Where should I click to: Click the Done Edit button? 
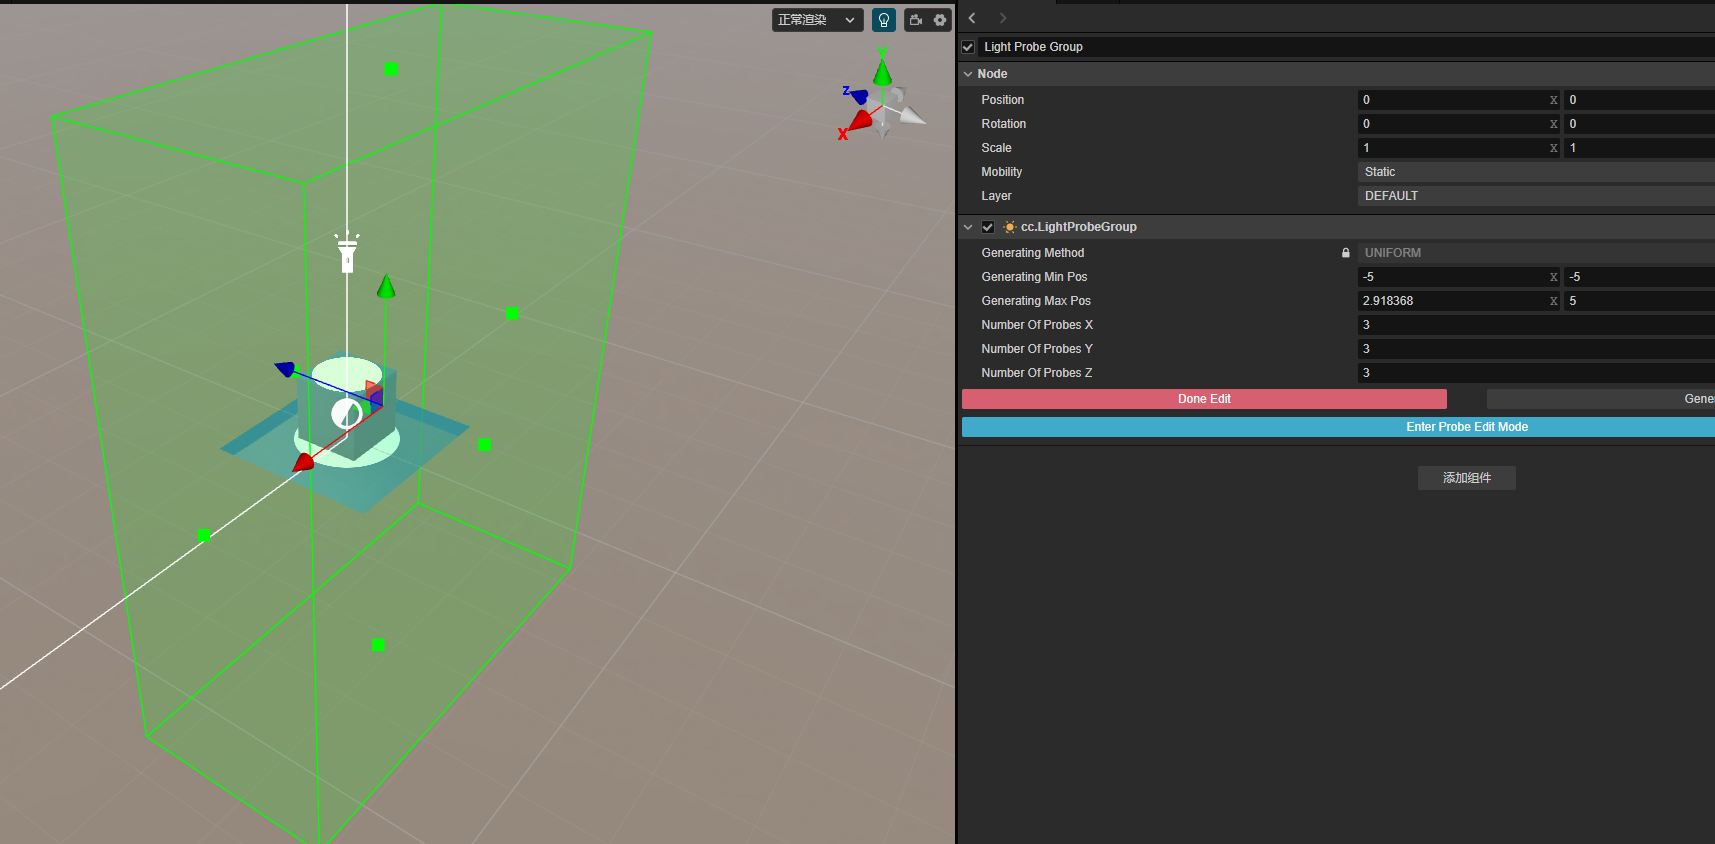click(1204, 399)
